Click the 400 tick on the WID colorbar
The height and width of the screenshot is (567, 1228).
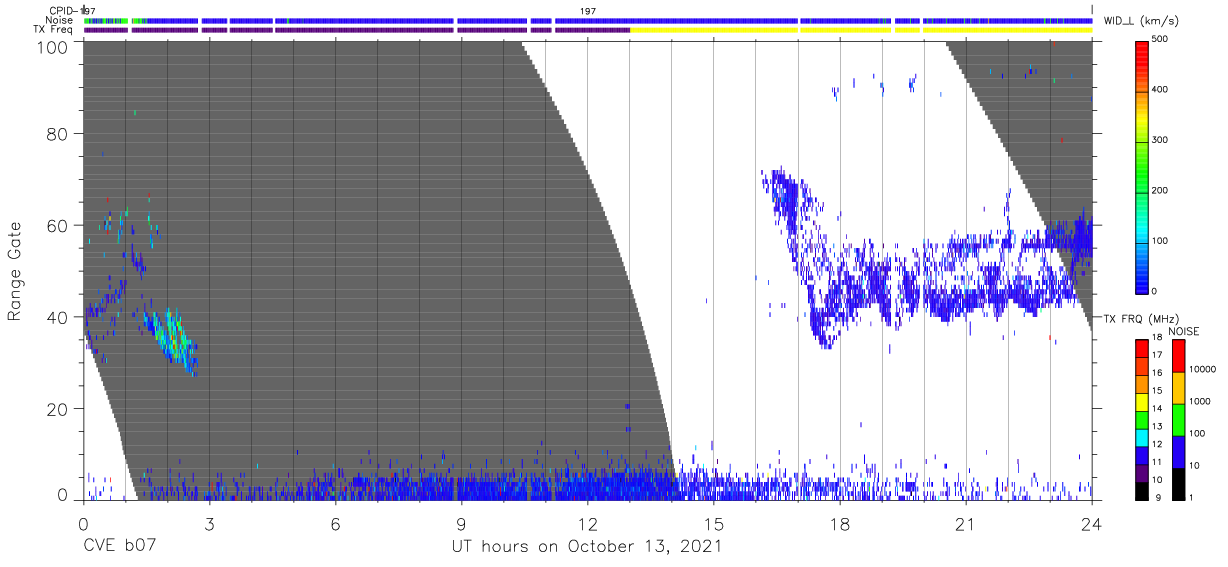point(1160,89)
